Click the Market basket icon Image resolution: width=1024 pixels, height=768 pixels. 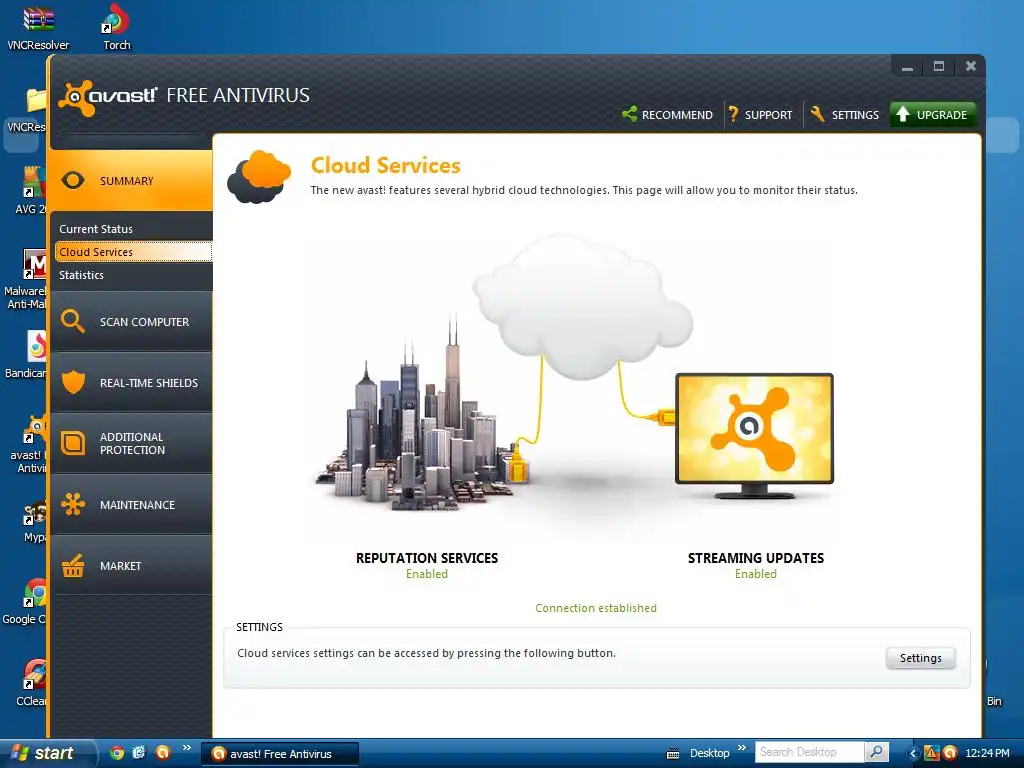click(x=73, y=566)
